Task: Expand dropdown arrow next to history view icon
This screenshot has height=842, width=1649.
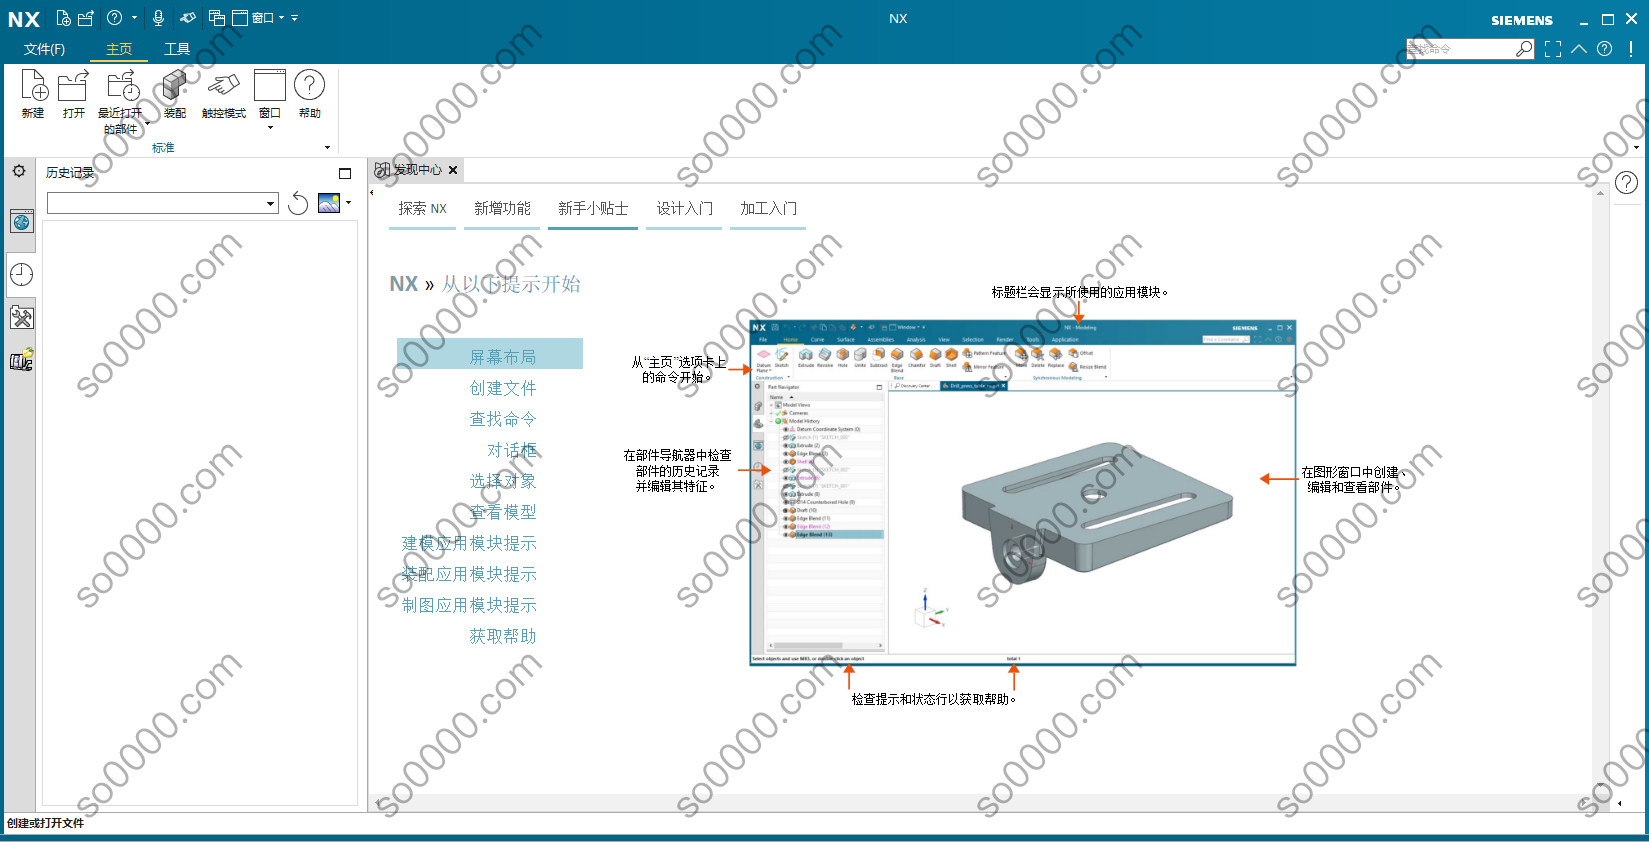Action: [348, 203]
